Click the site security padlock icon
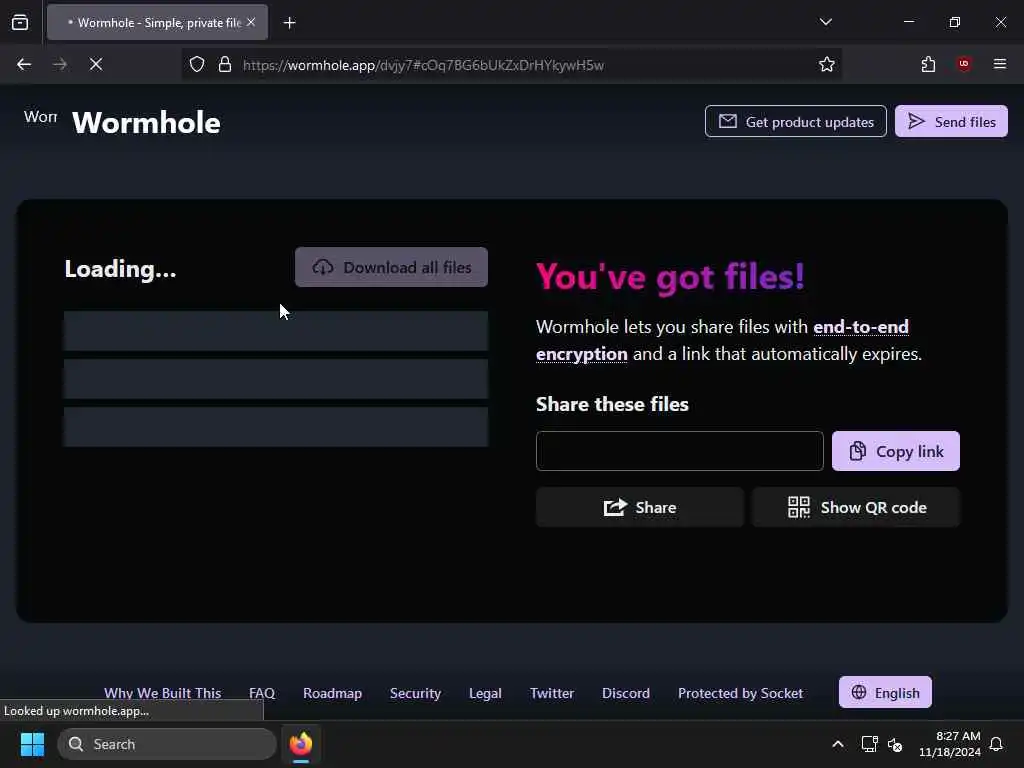Viewport: 1024px width, 768px height. [x=225, y=64]
